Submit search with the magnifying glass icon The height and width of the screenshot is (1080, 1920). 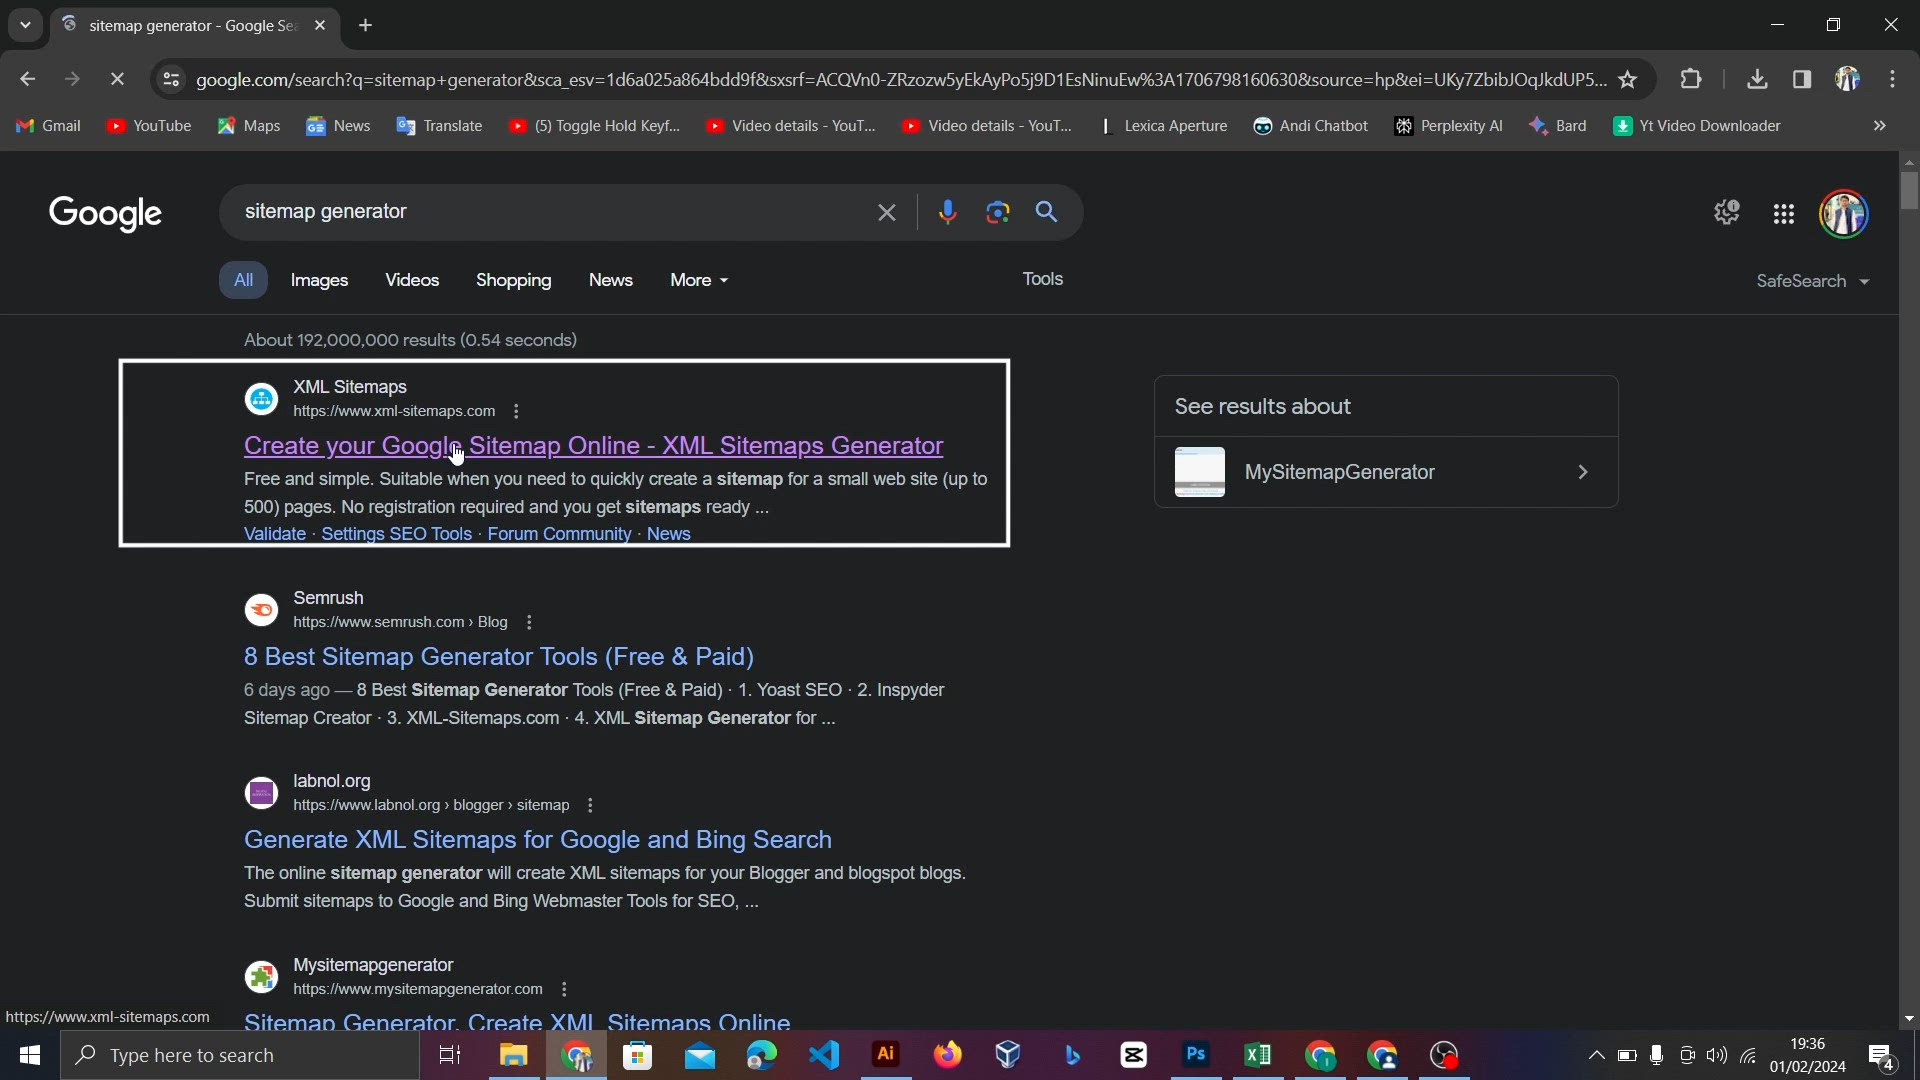(1046, 212)
